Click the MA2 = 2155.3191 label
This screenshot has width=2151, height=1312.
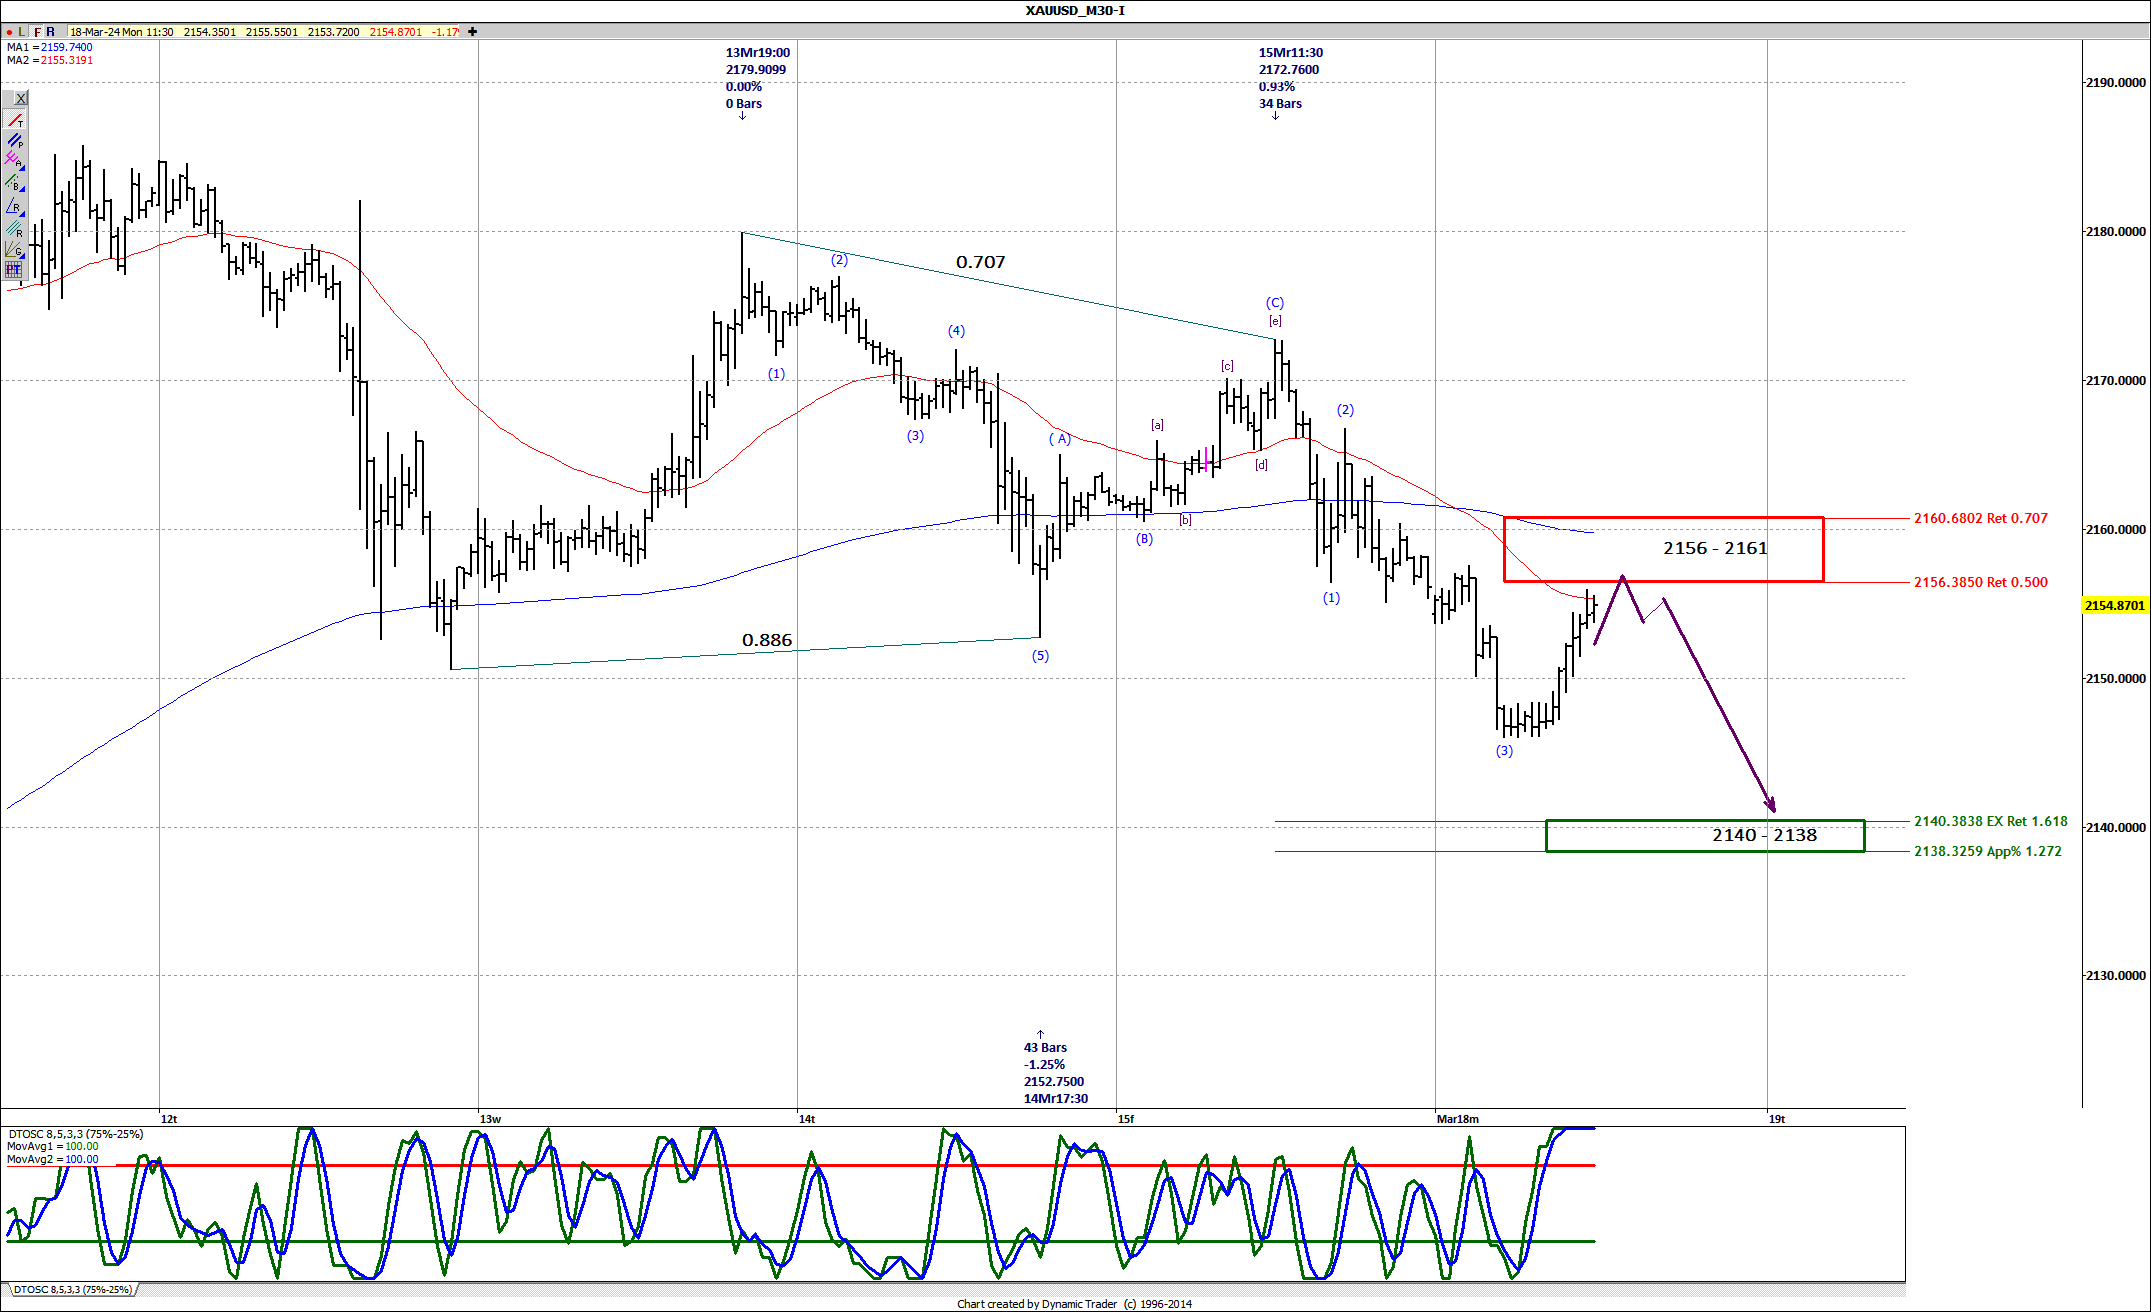tap(50, 60)
